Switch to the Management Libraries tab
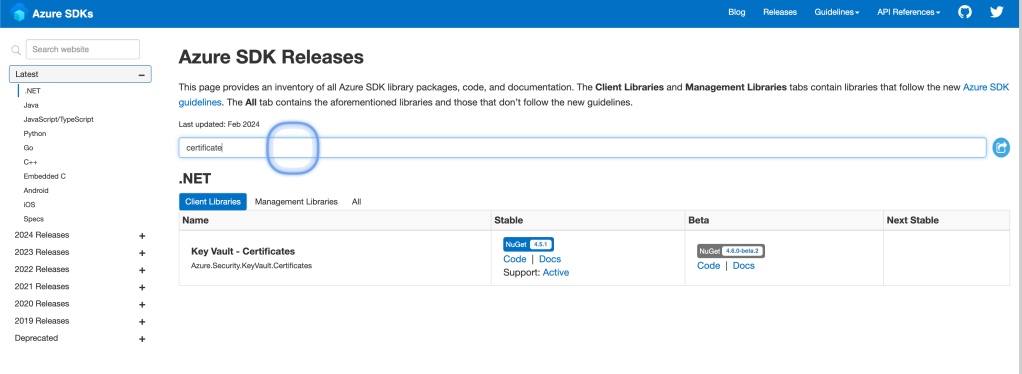The image size is (1022, 374). pyautogui.click(x=296, y=202)
